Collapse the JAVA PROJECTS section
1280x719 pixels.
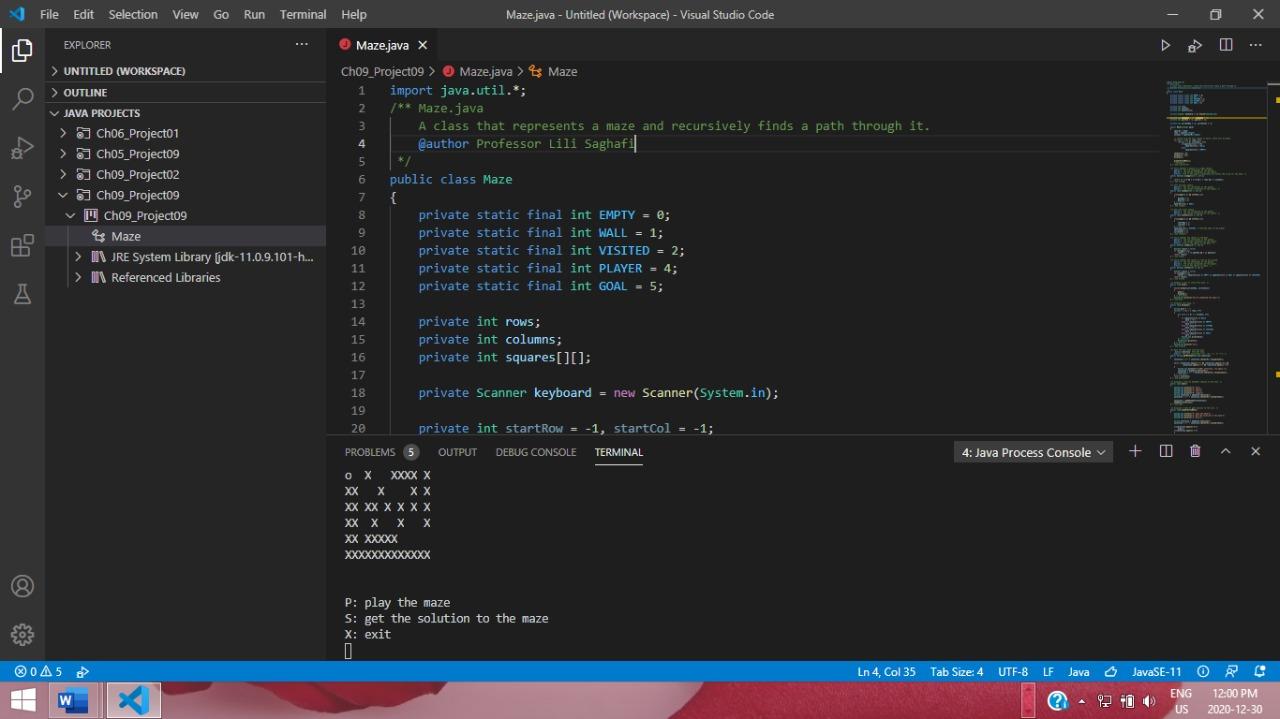click(186, 113)
